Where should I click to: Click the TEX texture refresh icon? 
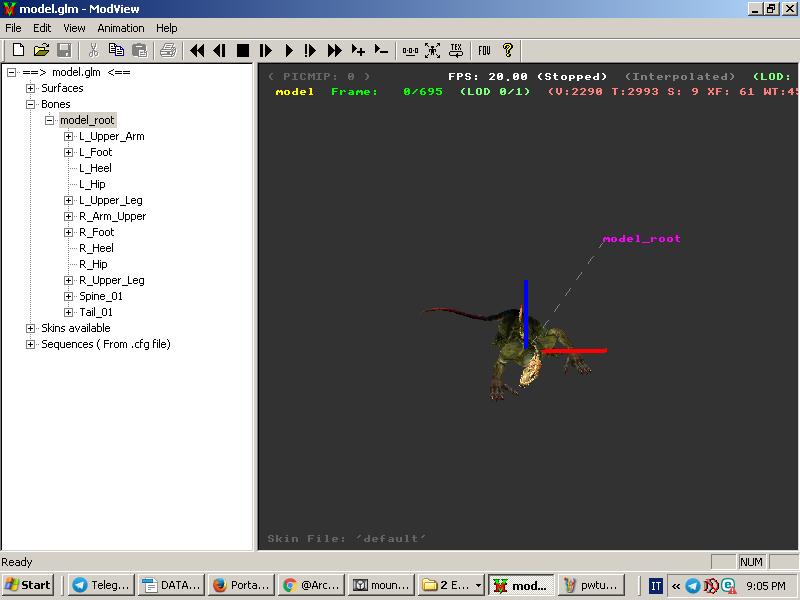[456, 50]
